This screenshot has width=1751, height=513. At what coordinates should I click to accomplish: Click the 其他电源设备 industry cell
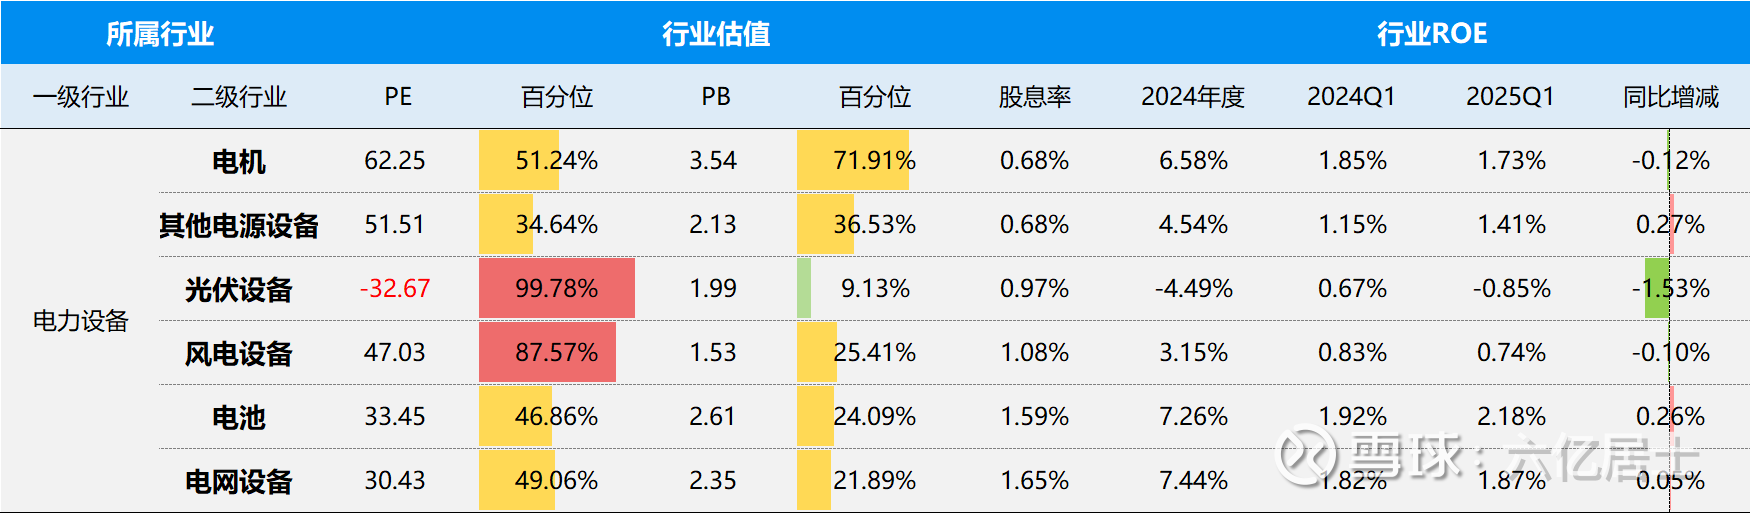239,225
